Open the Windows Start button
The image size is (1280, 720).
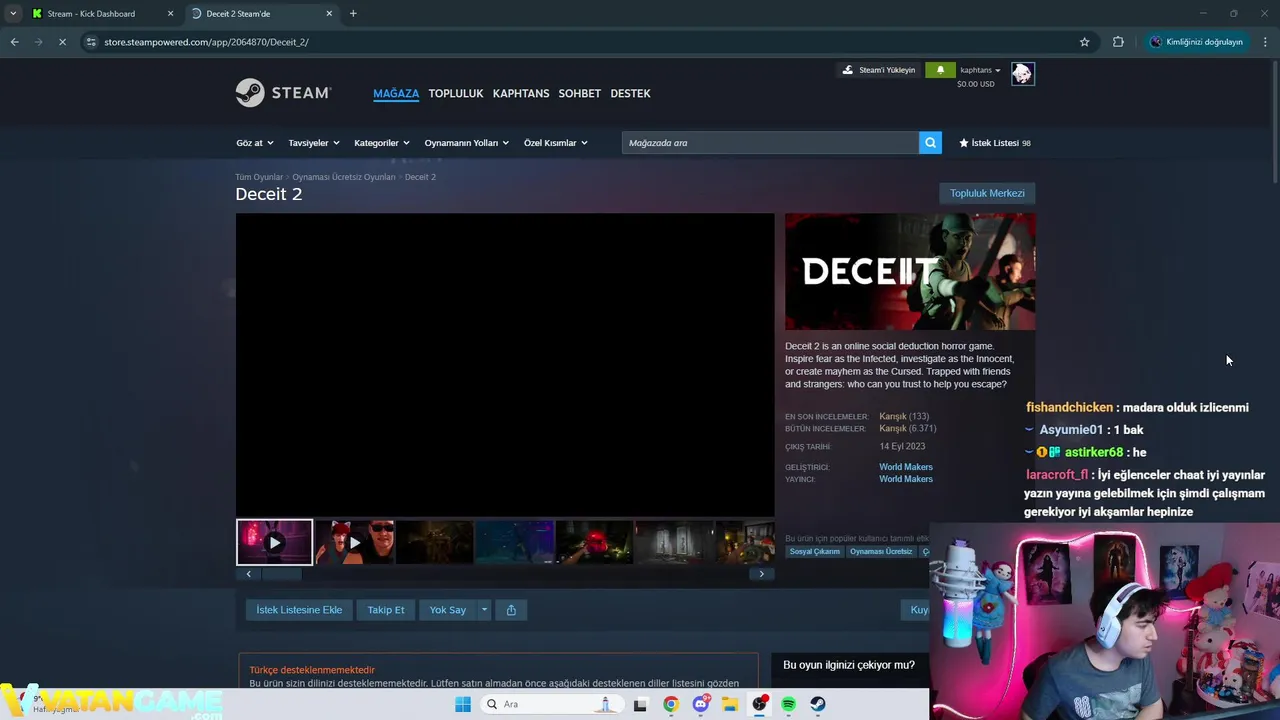(463, 704)
